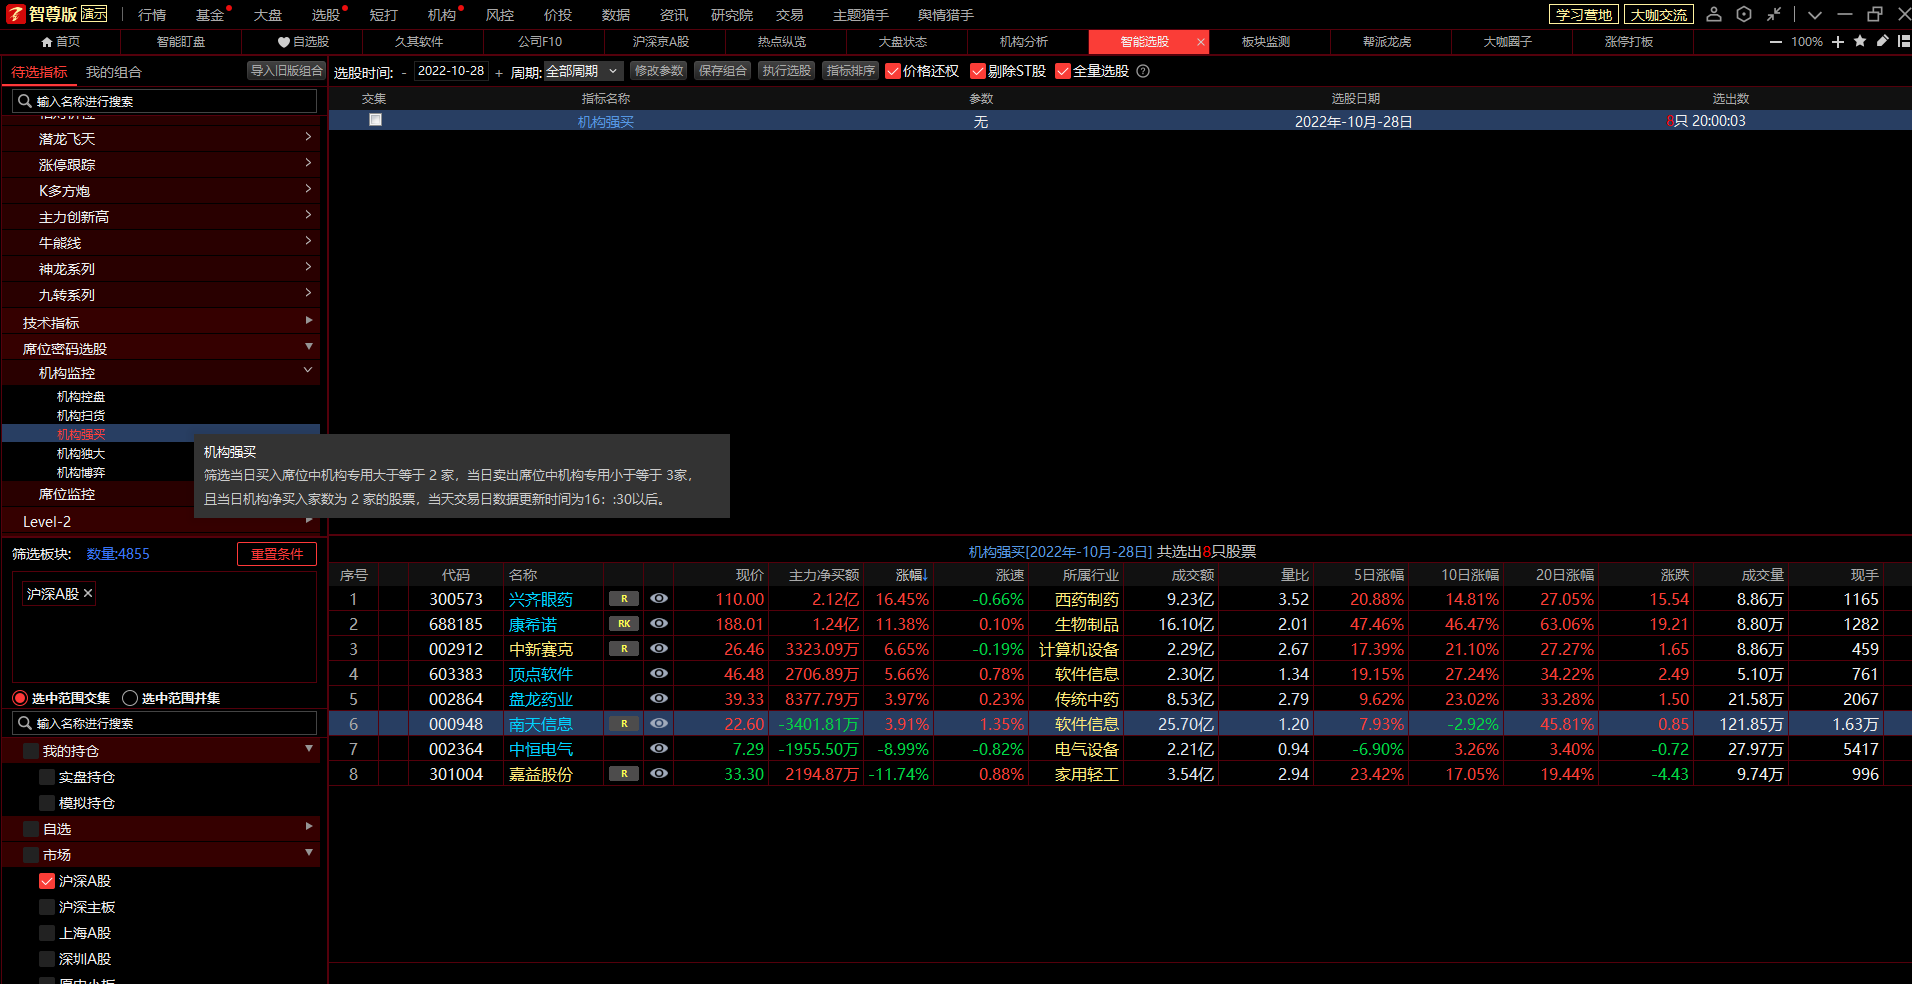
Task: Click the 重置条件 button
Action: 277,554
